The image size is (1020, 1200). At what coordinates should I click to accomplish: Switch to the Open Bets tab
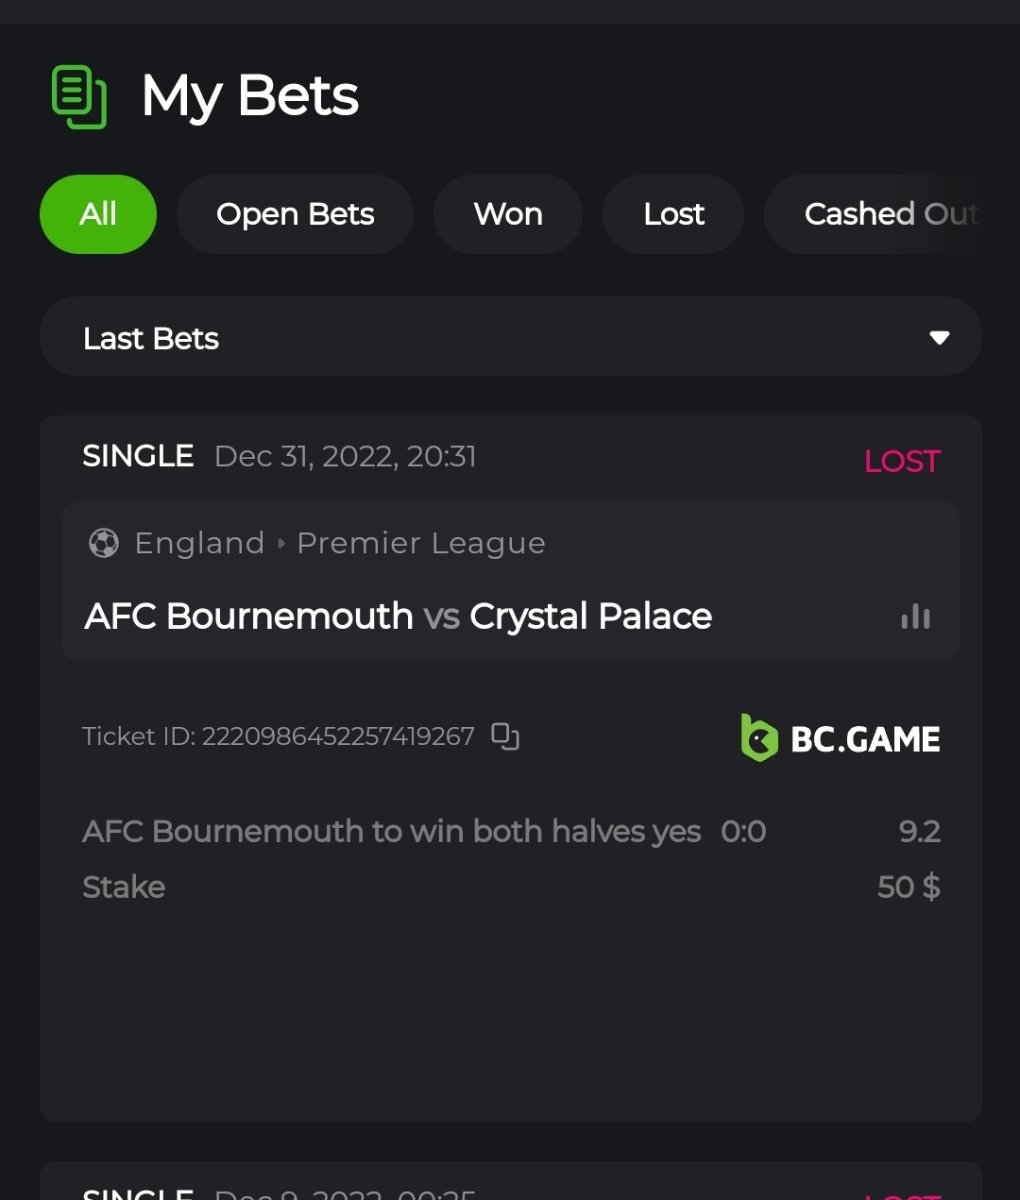coord(295,214)
